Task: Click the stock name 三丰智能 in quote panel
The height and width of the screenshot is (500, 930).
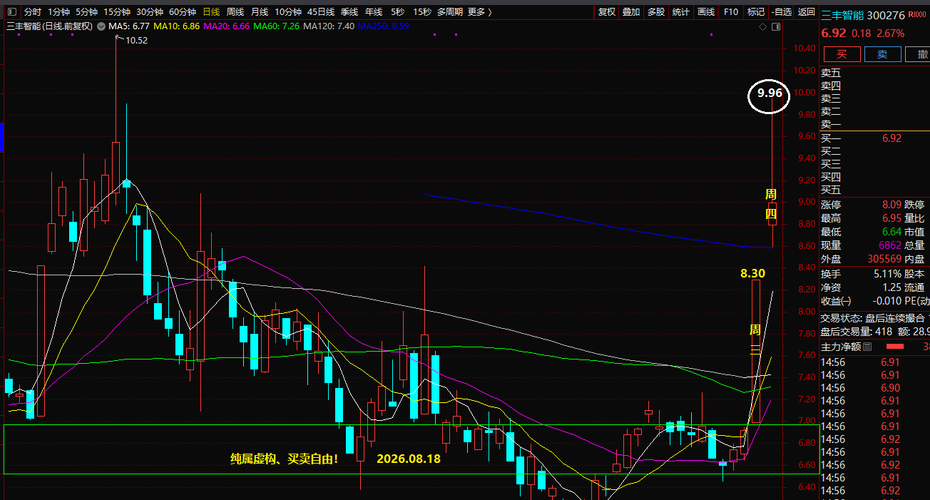Action: point(842,15)
